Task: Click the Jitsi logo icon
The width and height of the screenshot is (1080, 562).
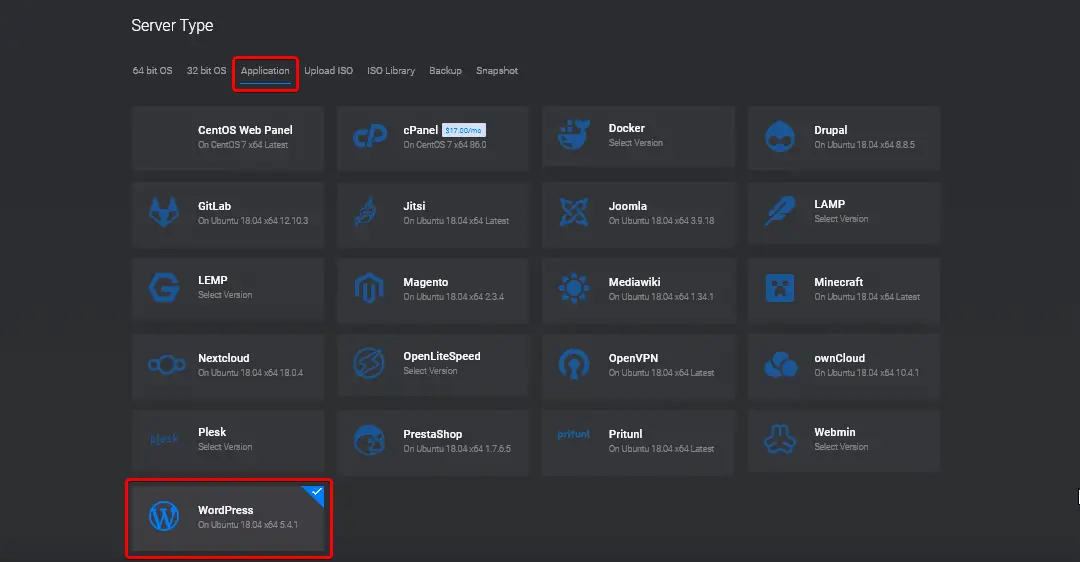Action: coord(366,212)
